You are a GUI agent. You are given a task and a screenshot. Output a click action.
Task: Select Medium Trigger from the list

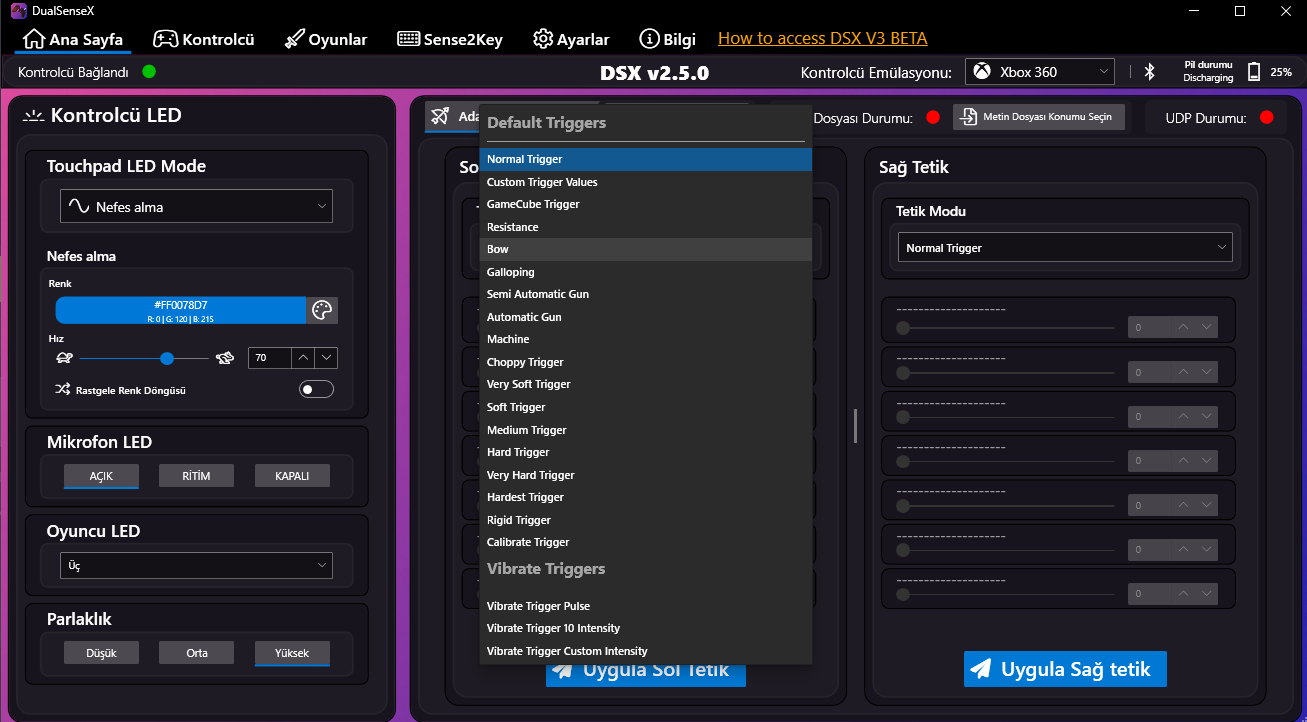tap(645, 430)
